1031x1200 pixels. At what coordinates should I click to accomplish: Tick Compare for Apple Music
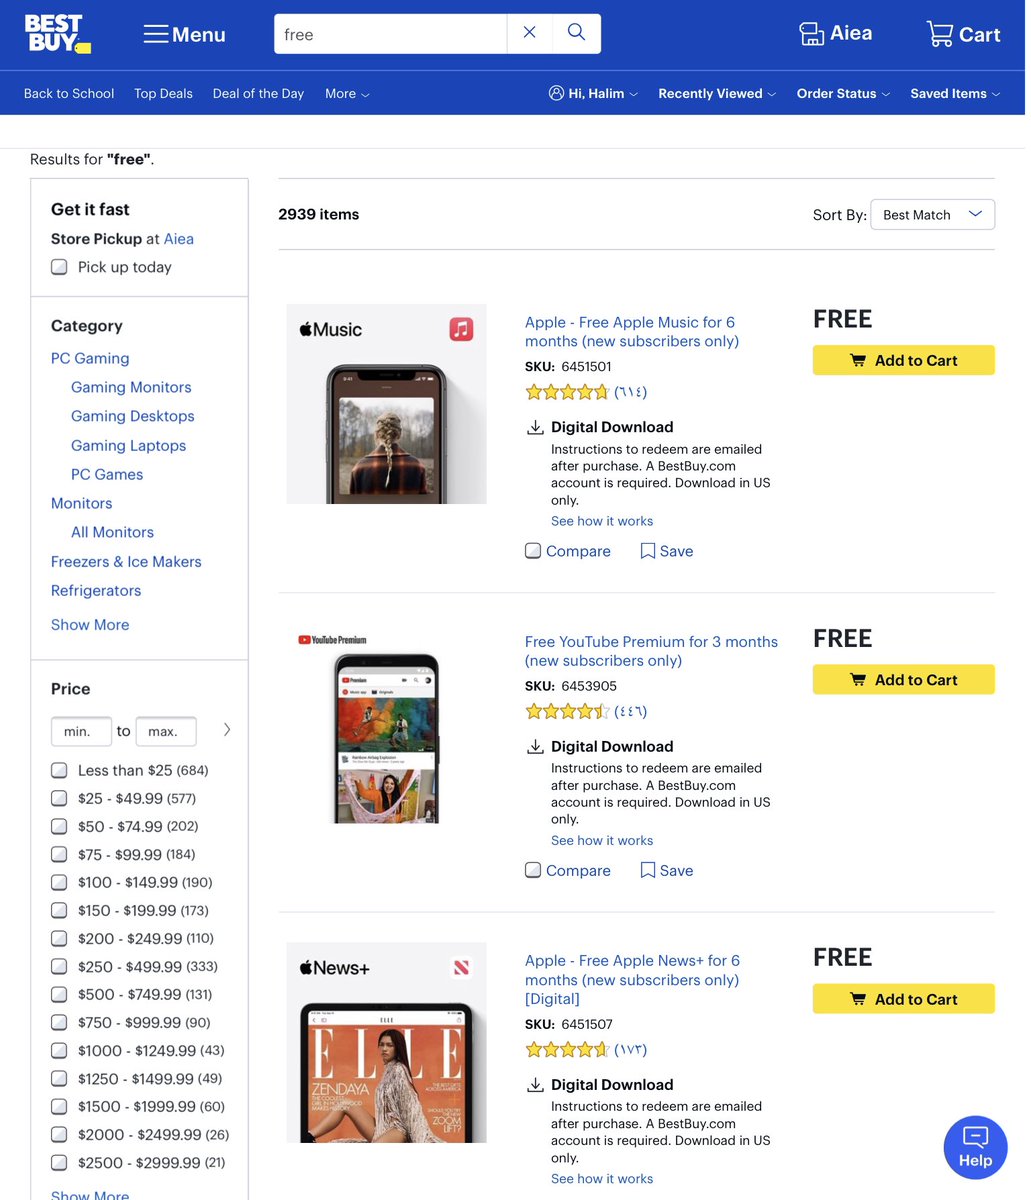[x=533, y=551]
